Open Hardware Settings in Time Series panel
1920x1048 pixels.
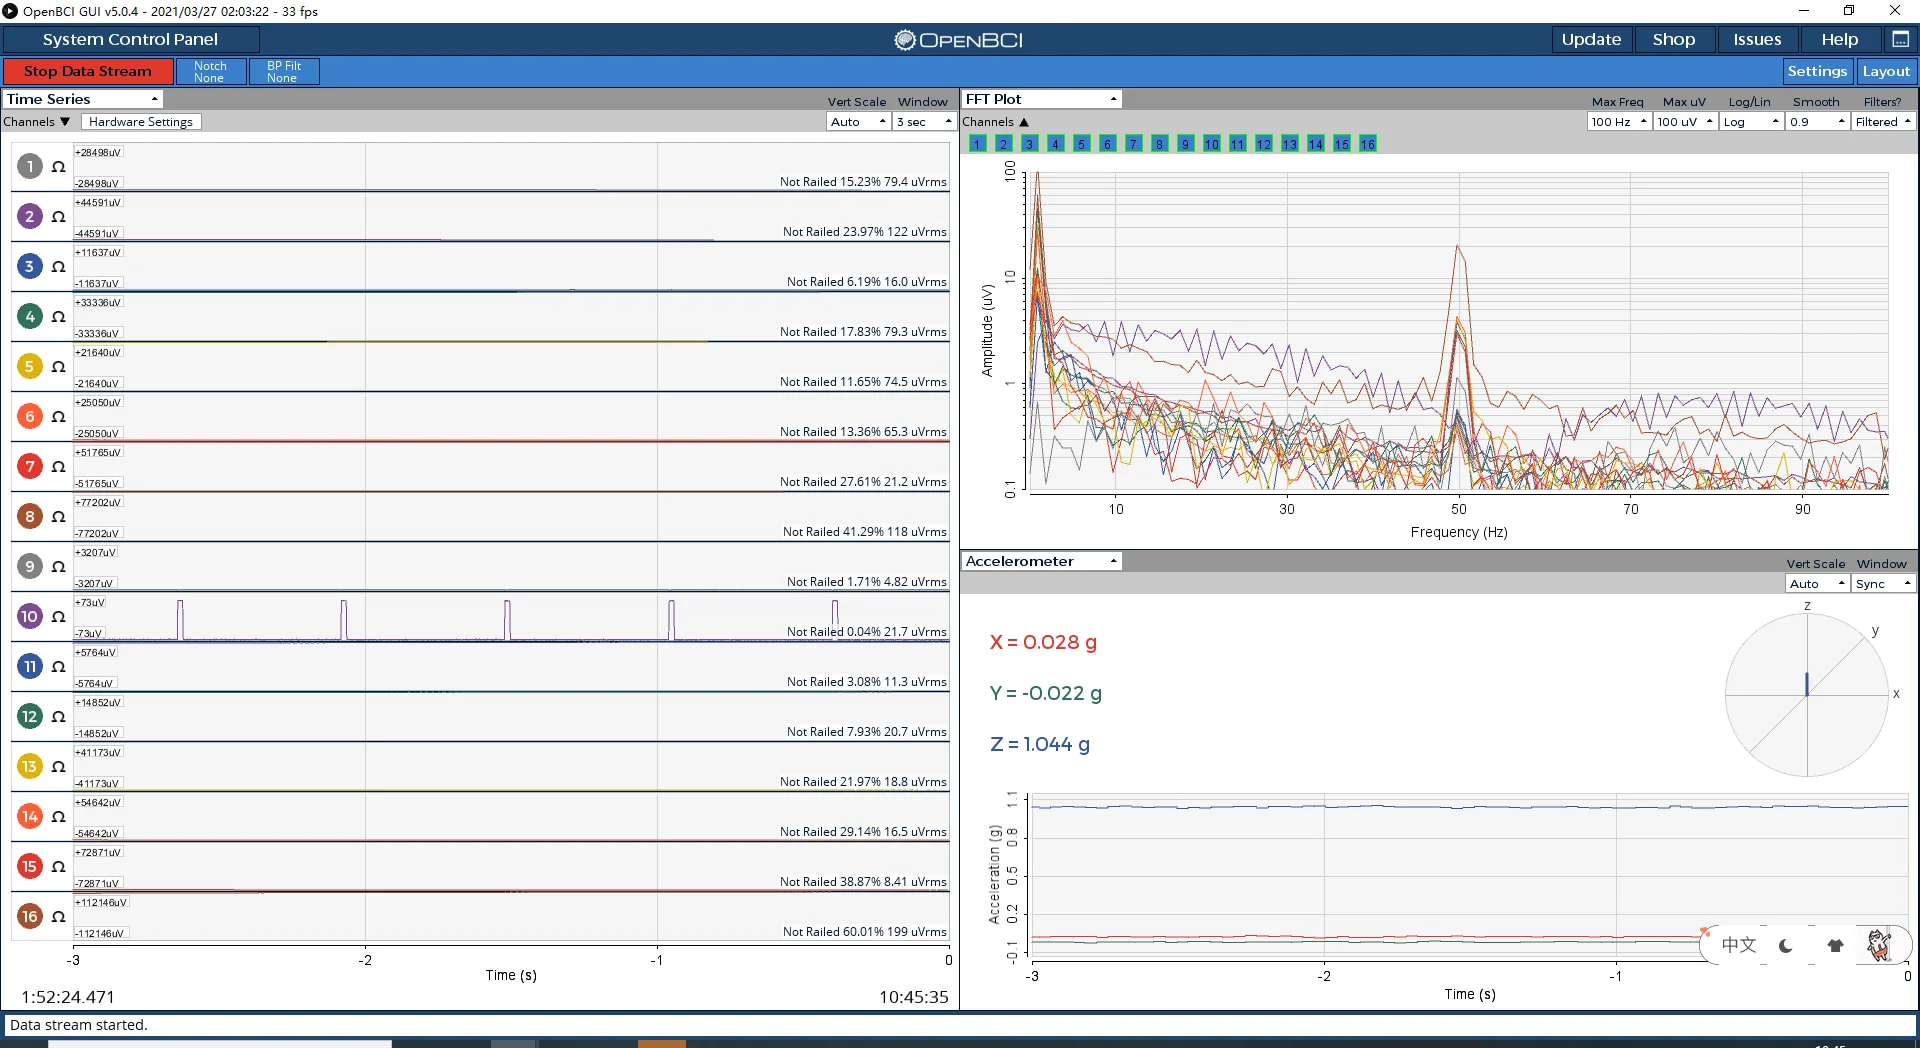click(x=141, y=122)
